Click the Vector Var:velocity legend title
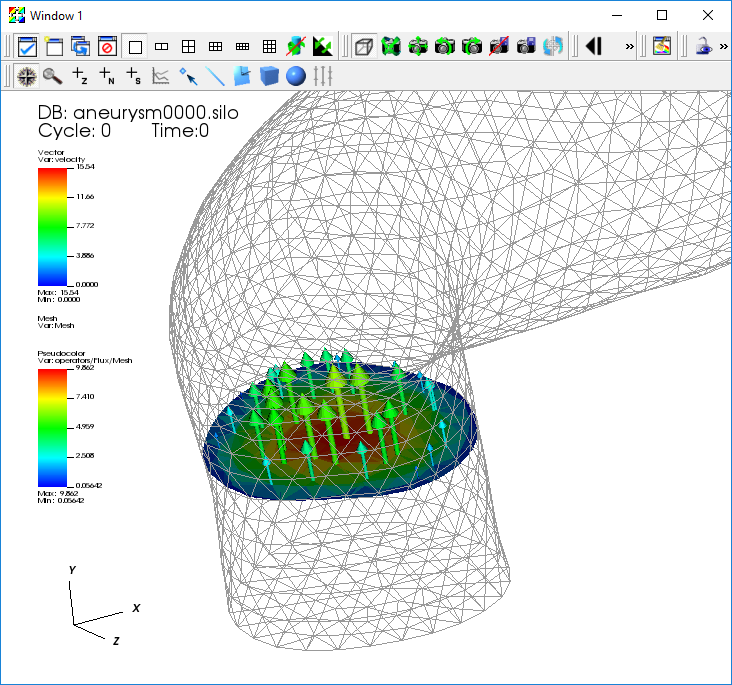This screenshot has width=732, height=685. [62, 156]
